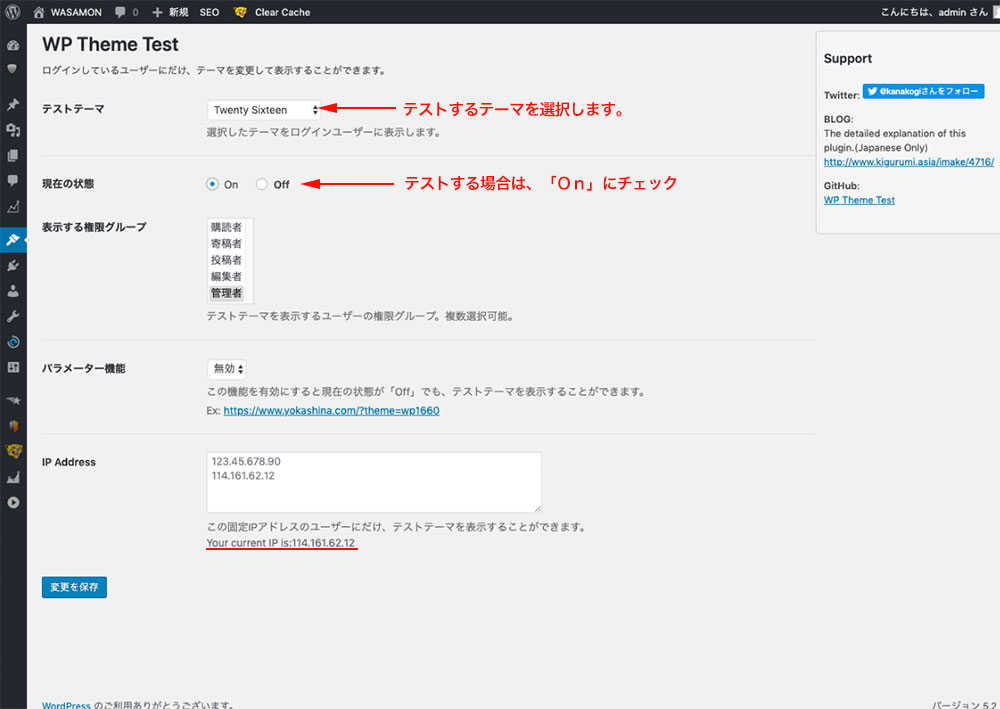Follow @kanakogi on Twitter button
Image resolution: width=1000 pixels, height=709 pixels.
923,91
